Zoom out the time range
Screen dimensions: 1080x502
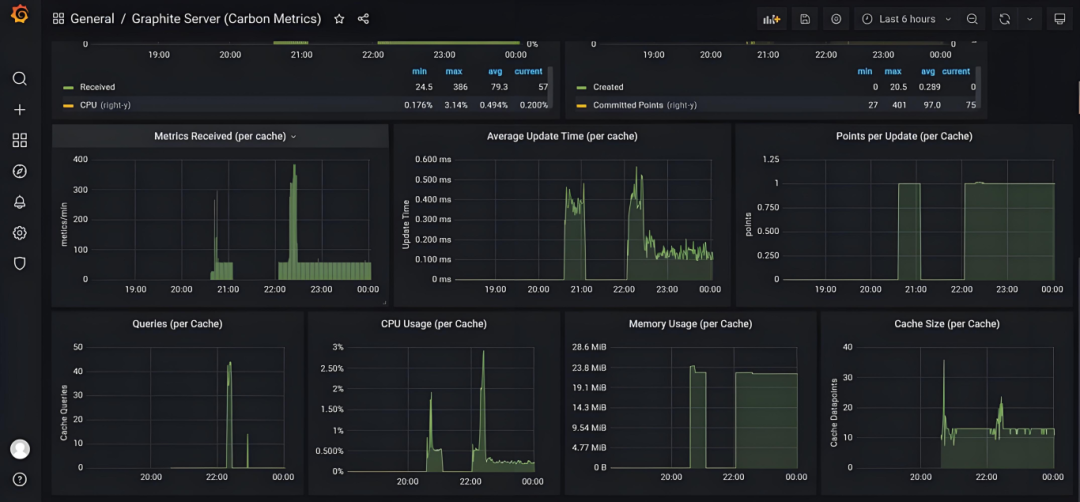pos(972,19)
